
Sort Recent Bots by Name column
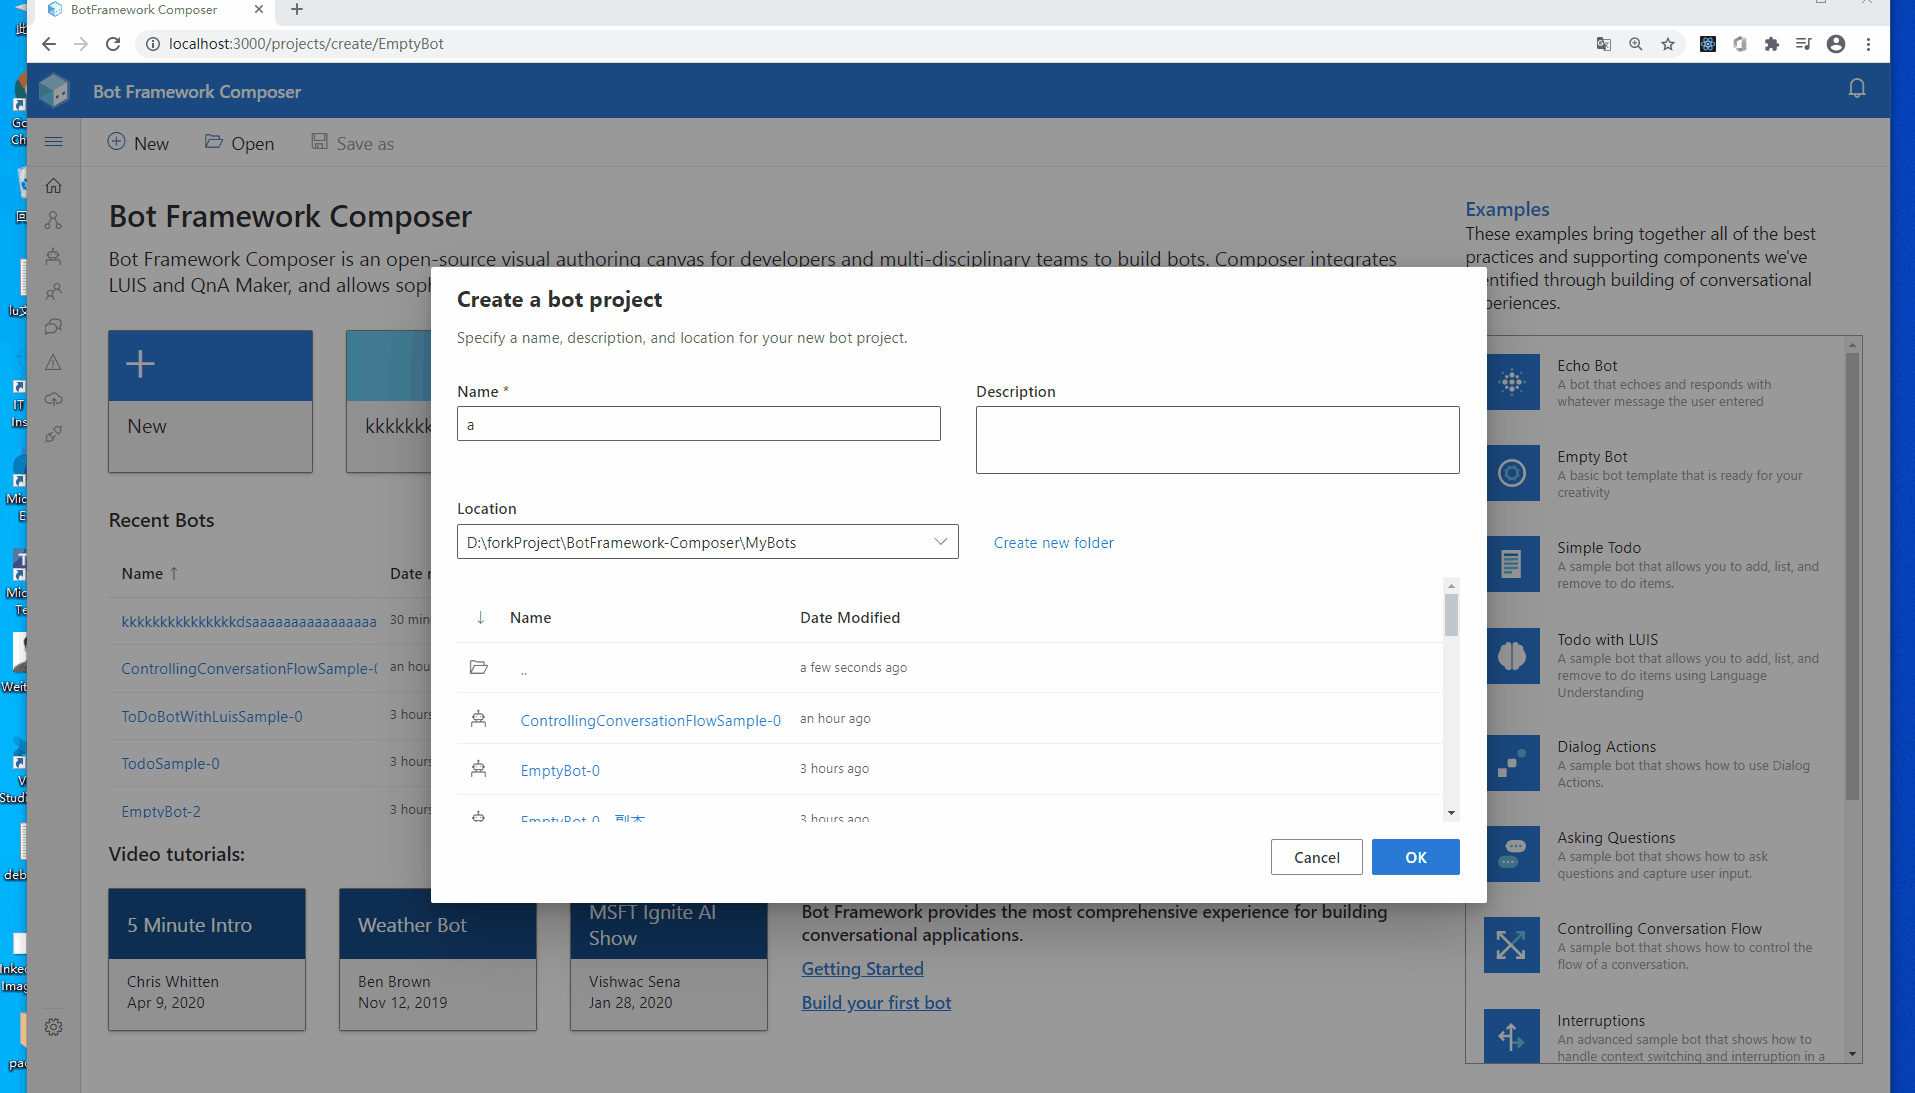tap(149, 573)
